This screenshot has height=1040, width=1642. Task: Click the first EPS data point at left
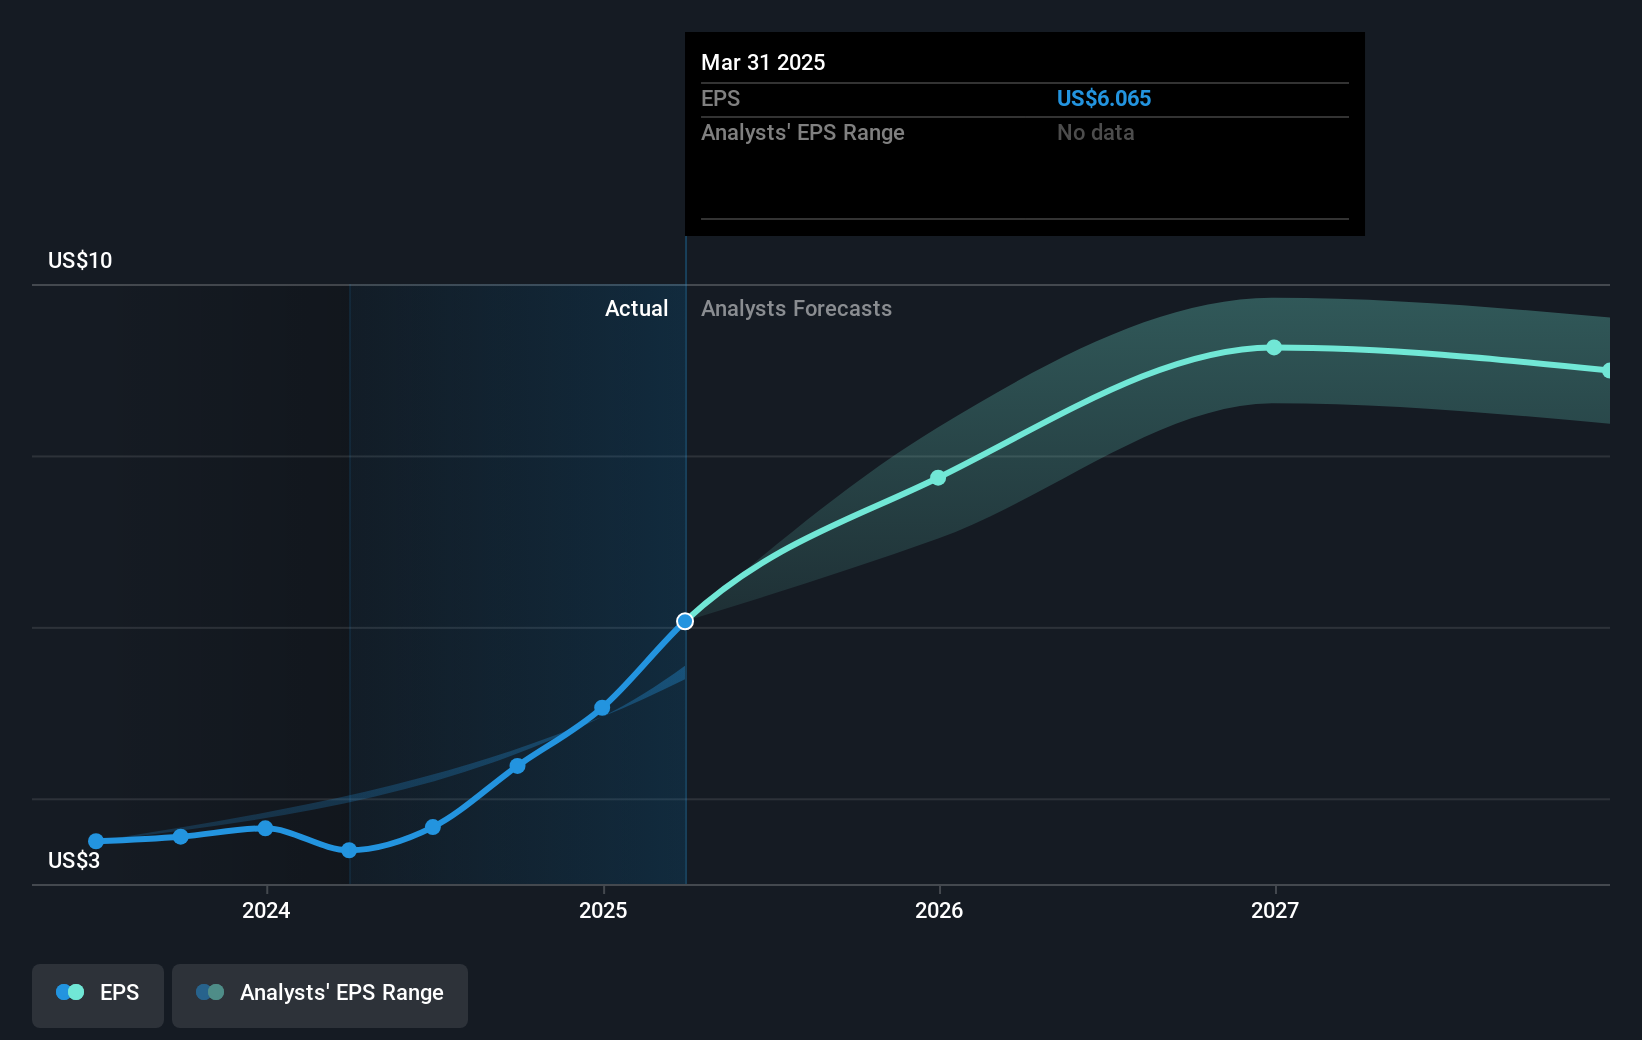(96, 841)
